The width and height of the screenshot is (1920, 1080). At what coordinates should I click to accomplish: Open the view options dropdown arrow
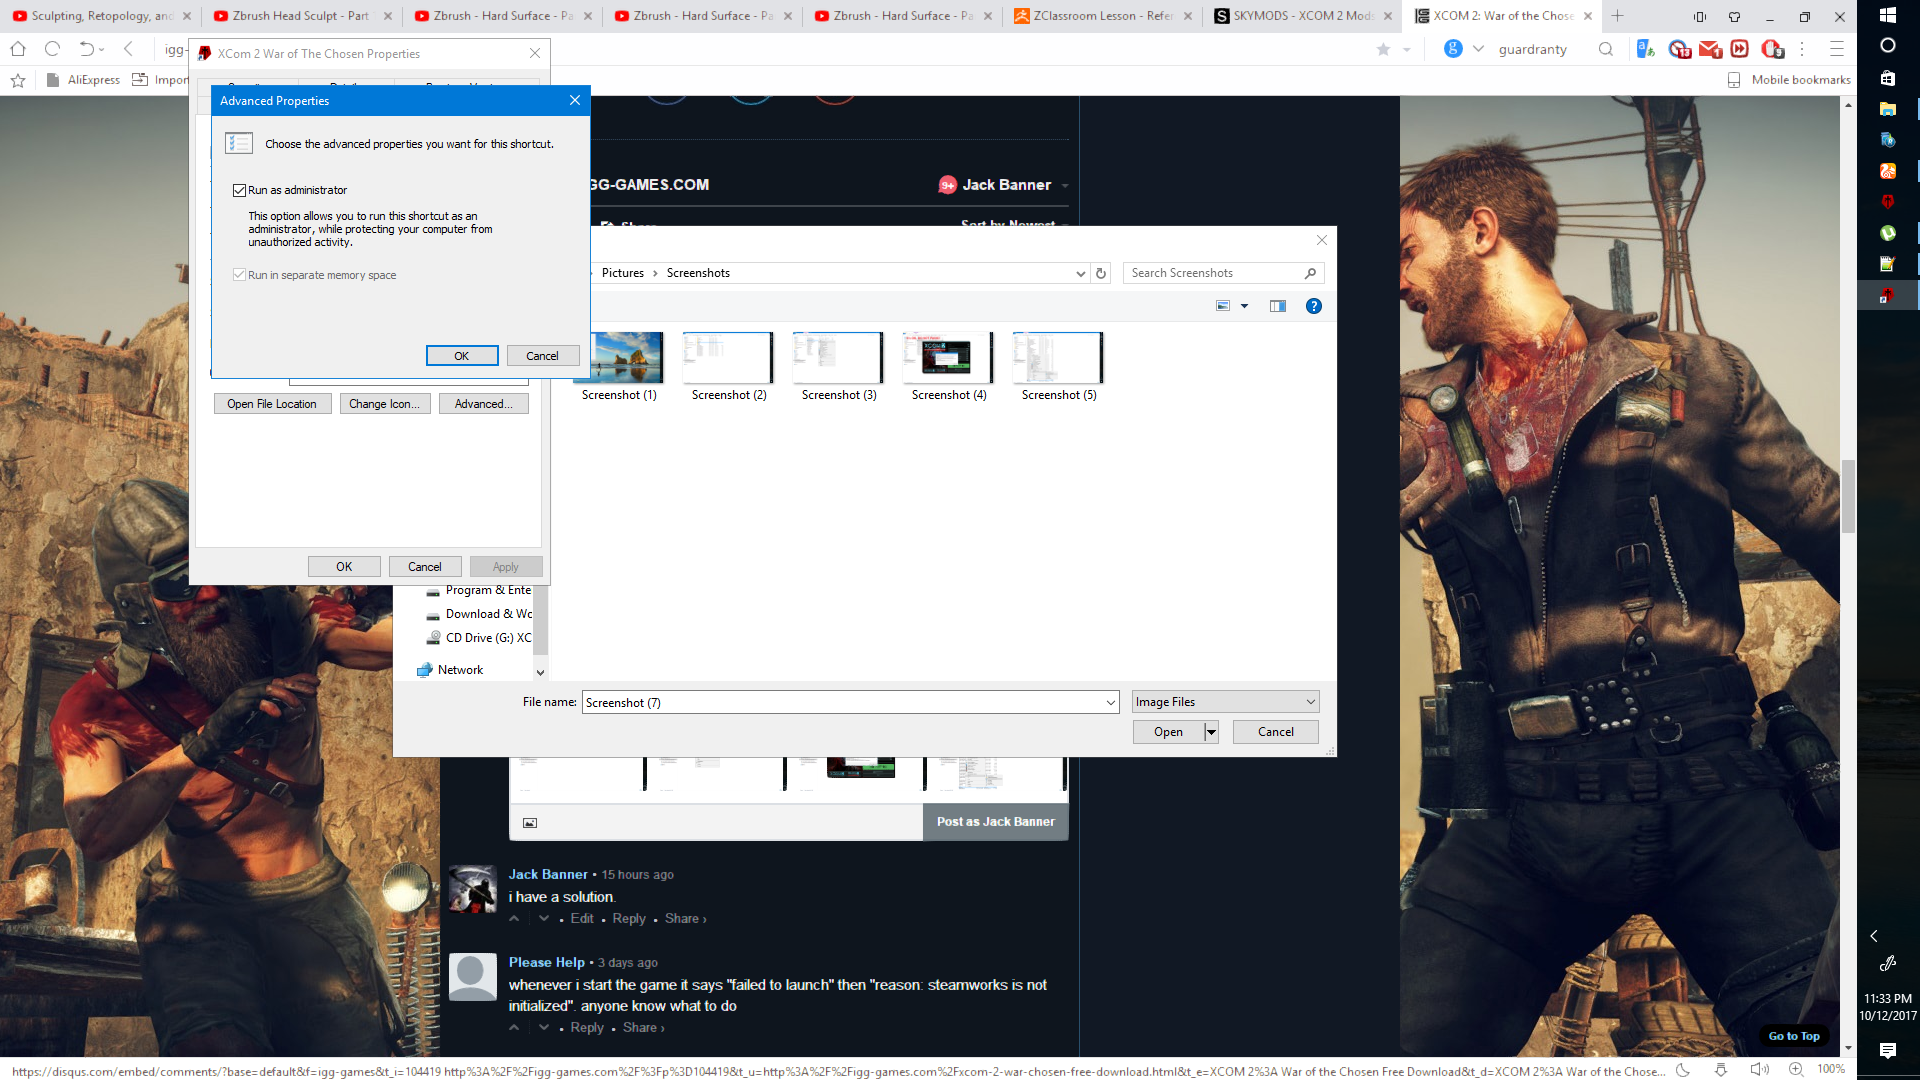click(1244, 306)
